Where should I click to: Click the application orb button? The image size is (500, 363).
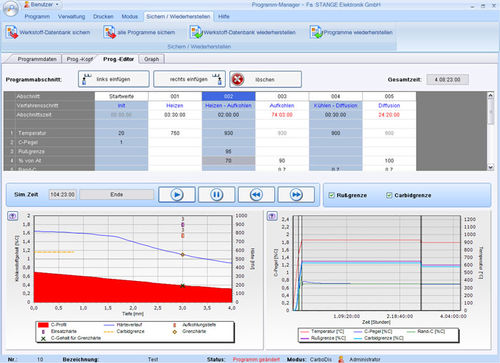click(x=11, y=9)
